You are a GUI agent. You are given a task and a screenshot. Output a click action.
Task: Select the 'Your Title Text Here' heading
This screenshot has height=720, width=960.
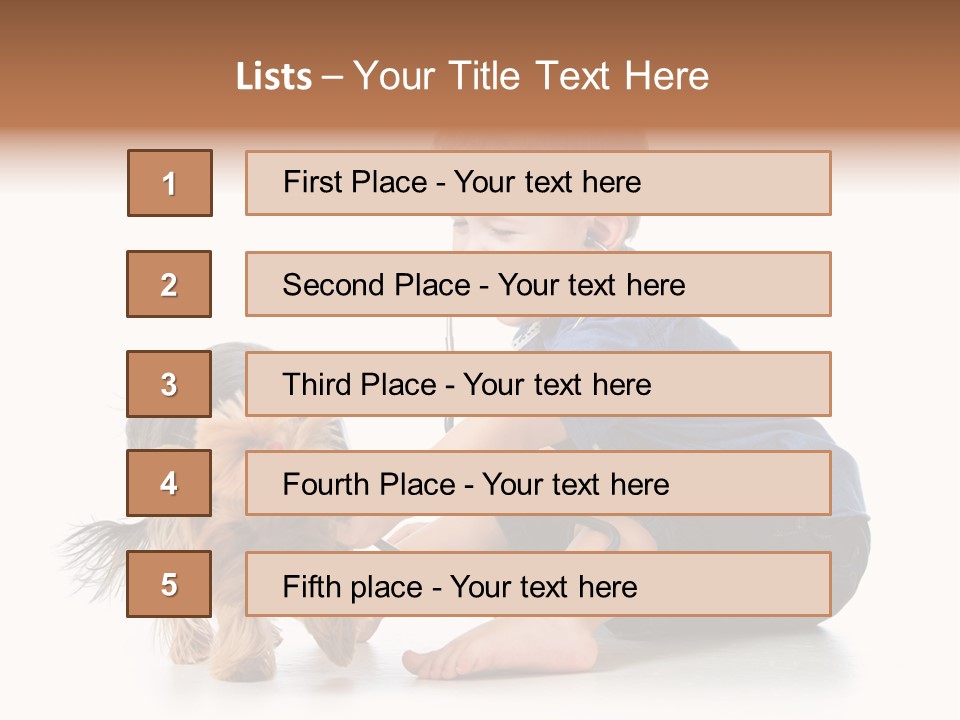pos(531,76)
